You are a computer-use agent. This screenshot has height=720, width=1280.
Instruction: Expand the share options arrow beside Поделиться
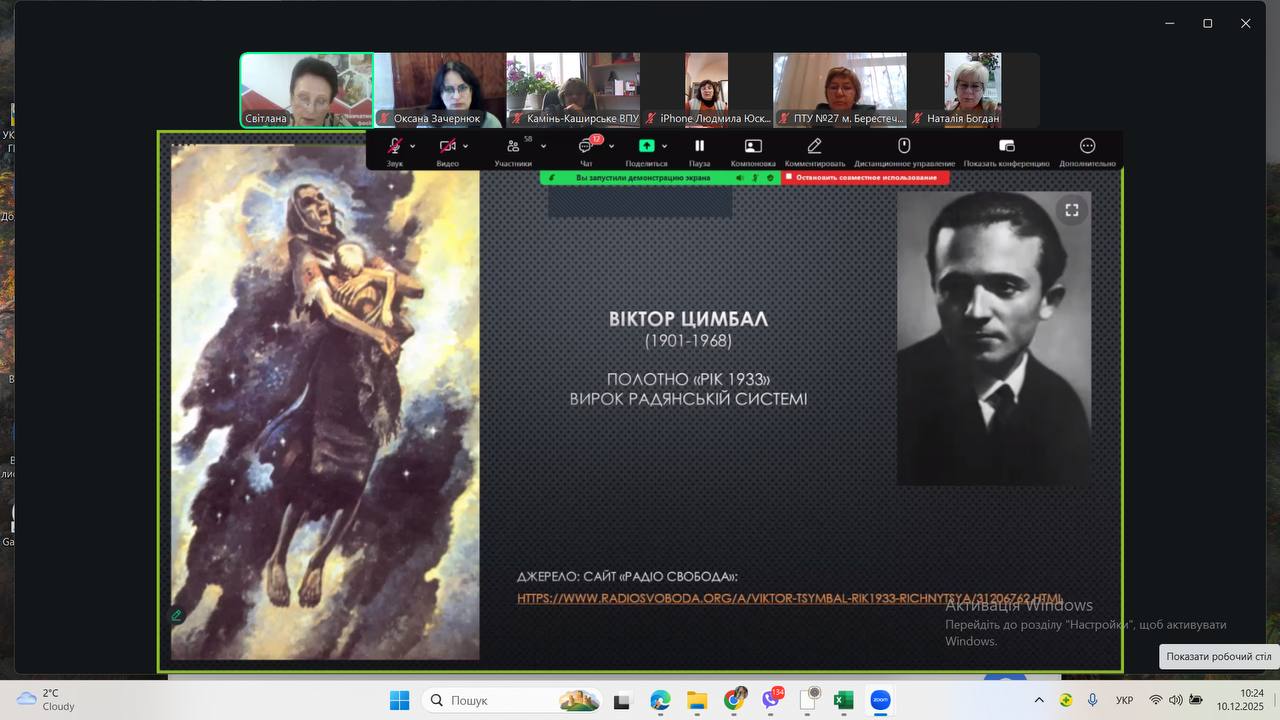665,146
